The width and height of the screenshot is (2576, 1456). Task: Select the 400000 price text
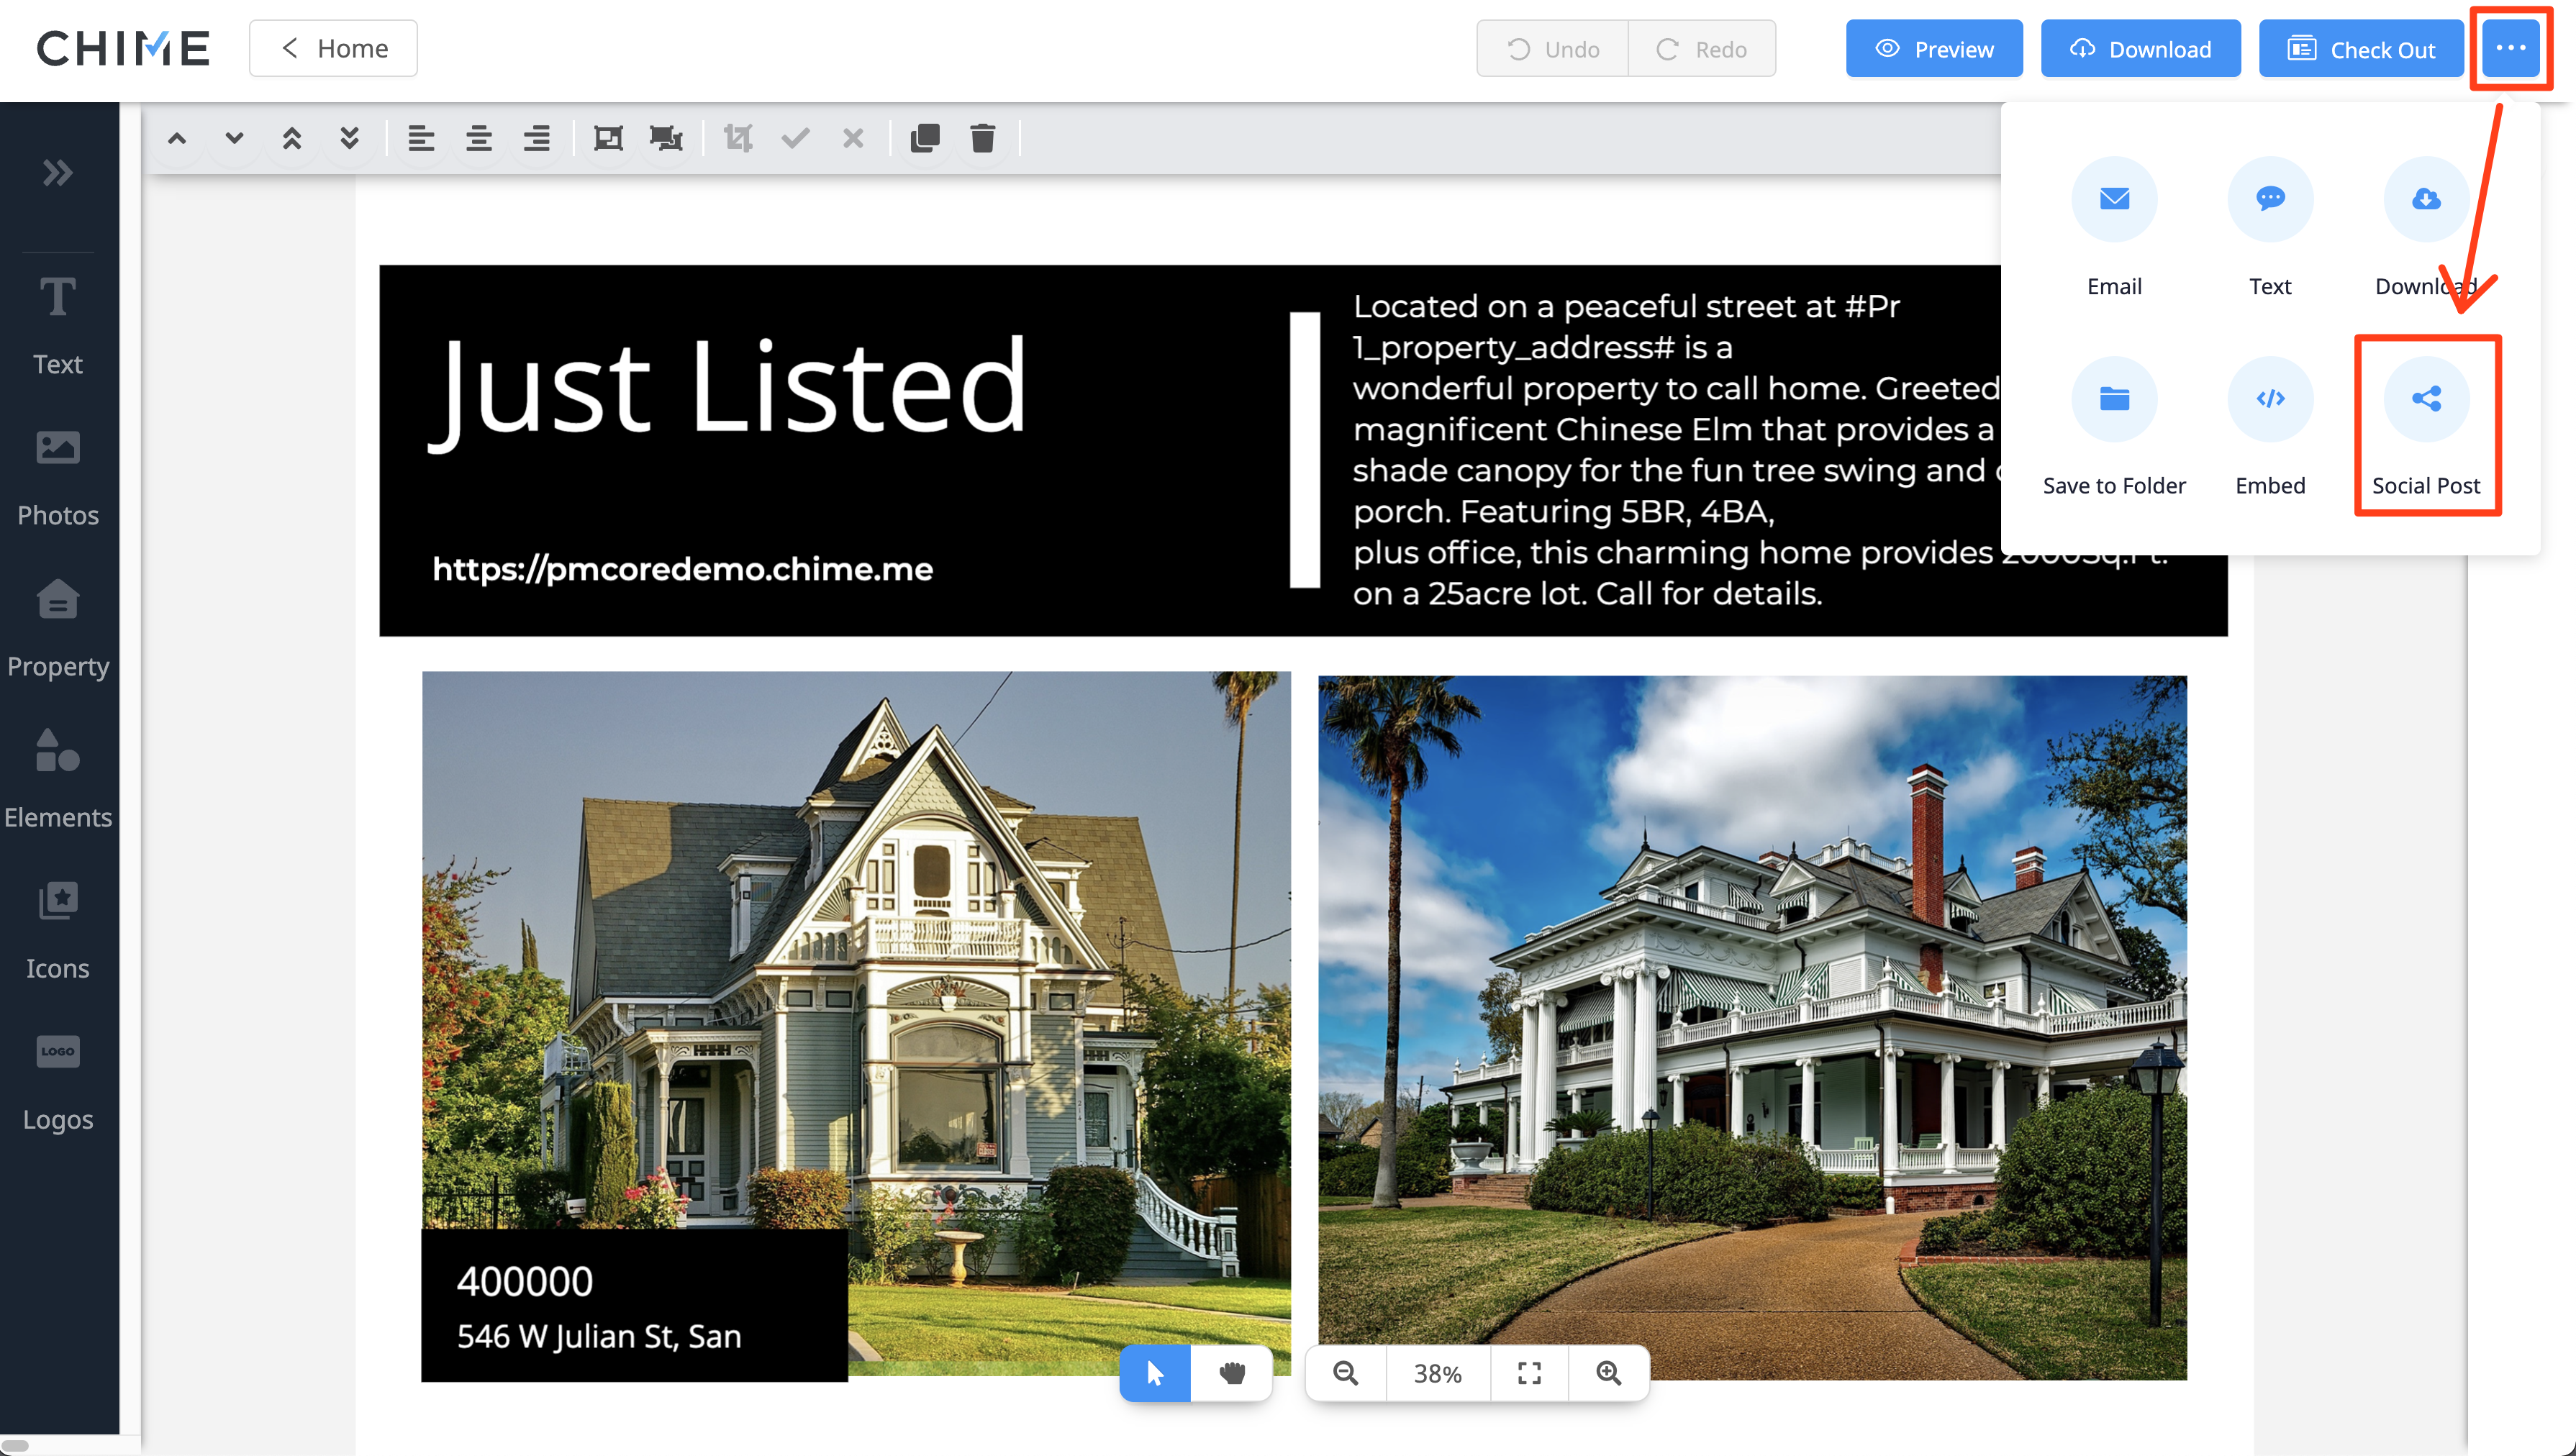525,1282
